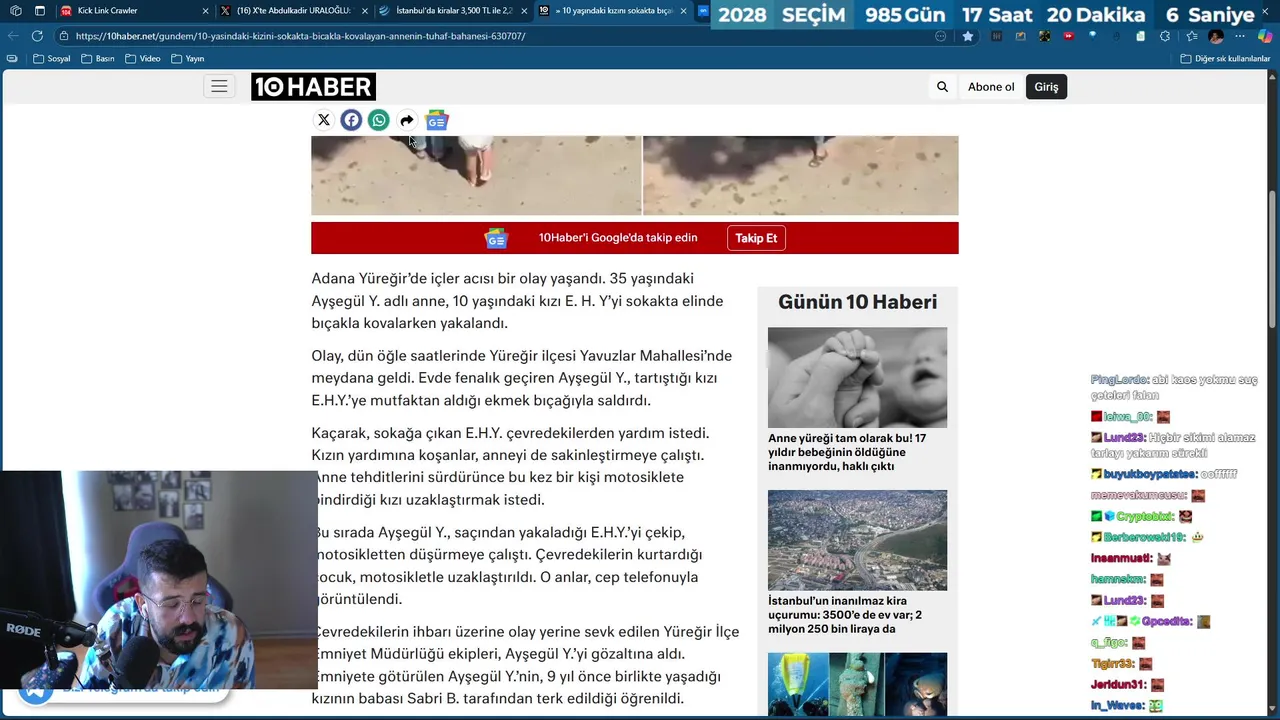Close the İstanbul'da kiralar tab
The image size is (1280, 720).
click(x=524, y=11)
